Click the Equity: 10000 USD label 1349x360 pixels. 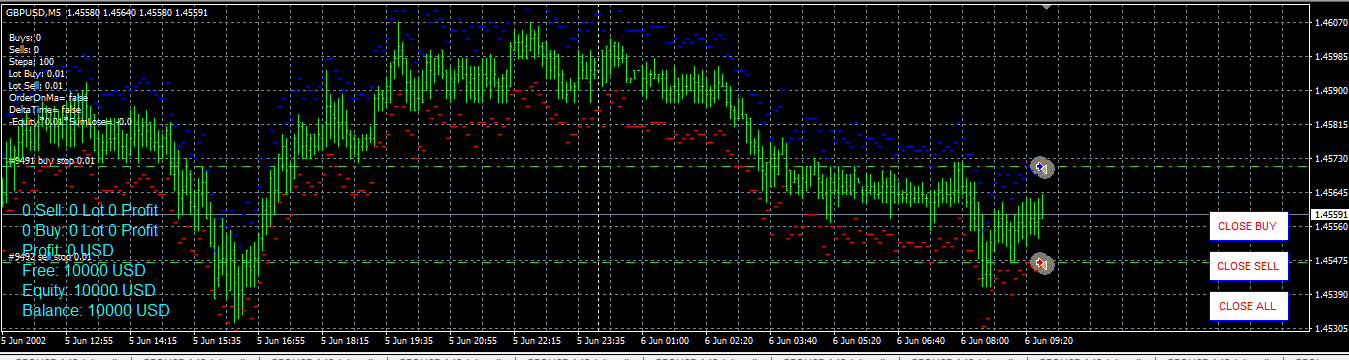pyautogui.click(x=90, y=291)
